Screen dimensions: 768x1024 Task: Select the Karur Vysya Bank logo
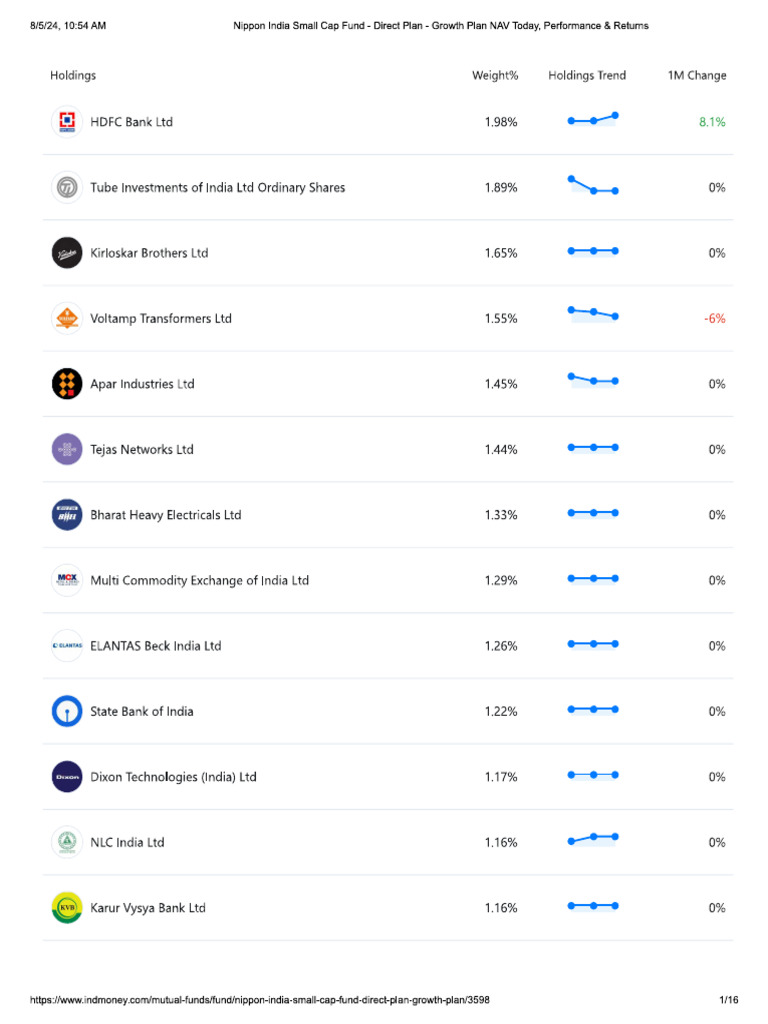coord(67,908)
